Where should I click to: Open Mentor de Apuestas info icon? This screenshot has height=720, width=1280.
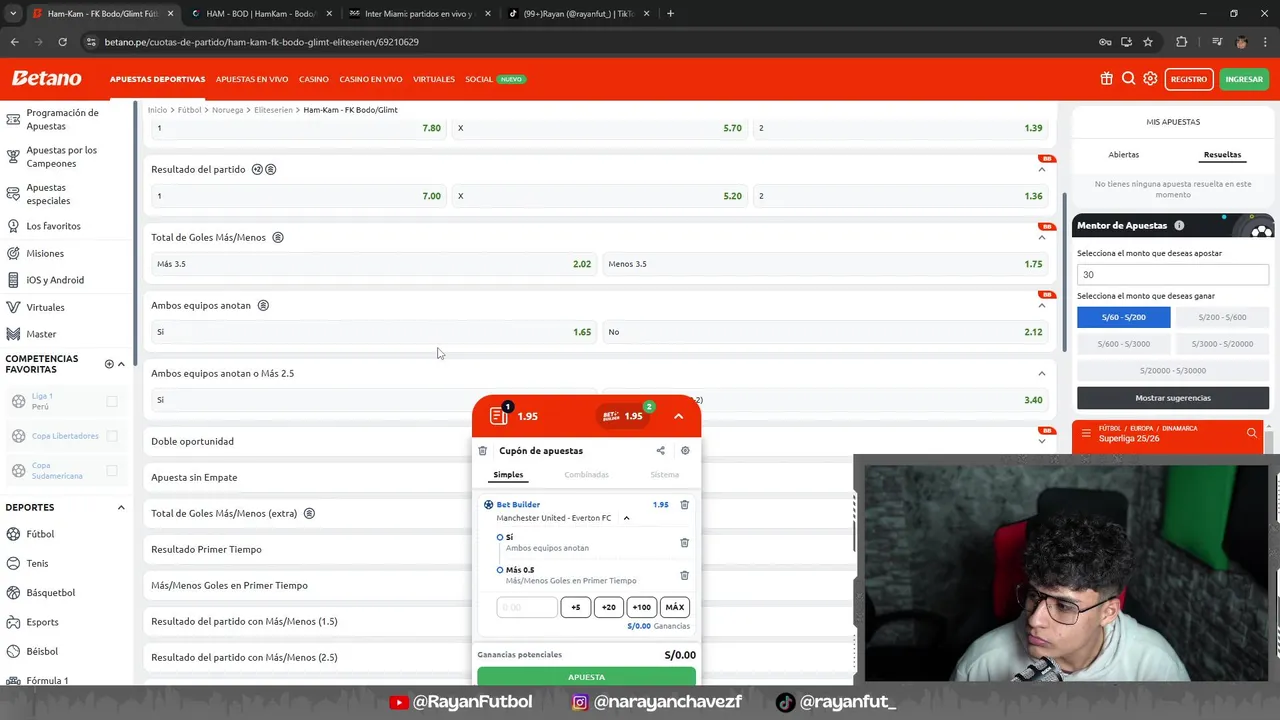click(1179, 226)
